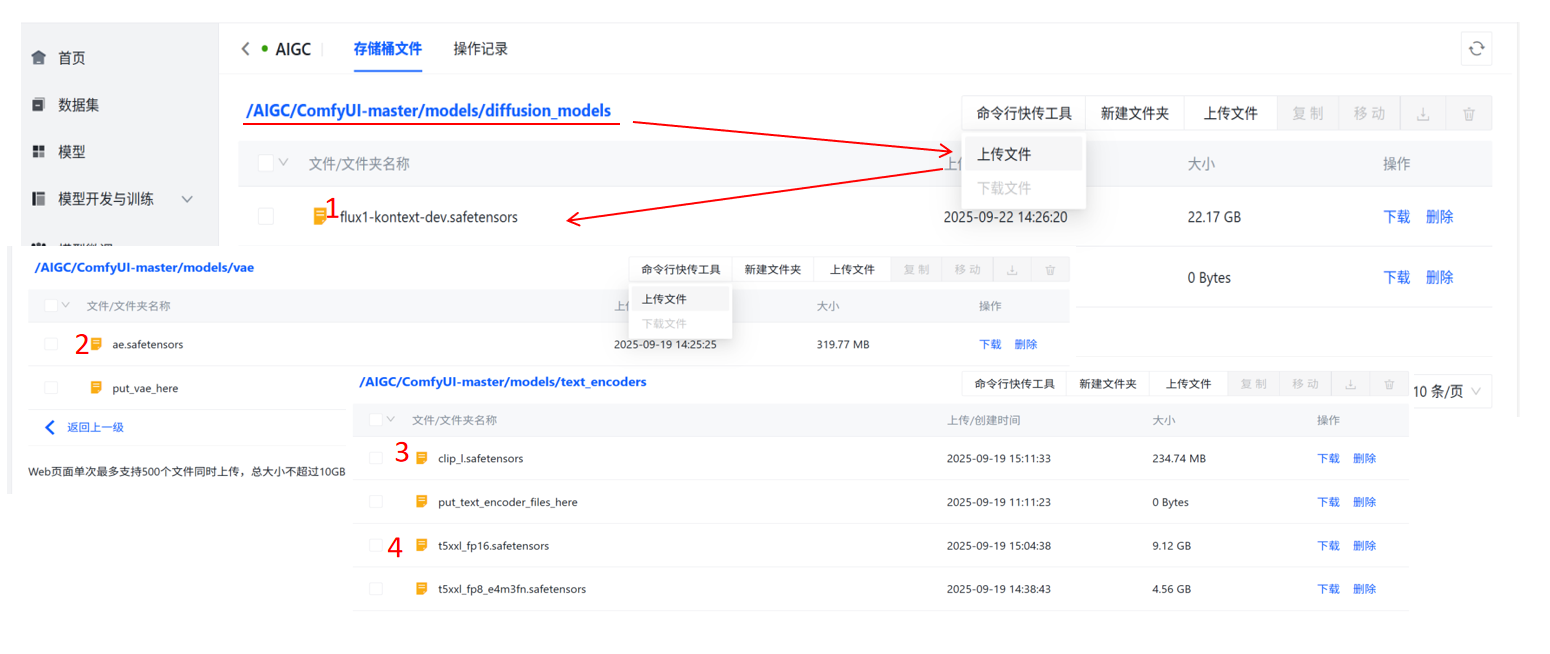
Task: Click 下载 for ae.safetensors
Action: click(x=990, y=344)
